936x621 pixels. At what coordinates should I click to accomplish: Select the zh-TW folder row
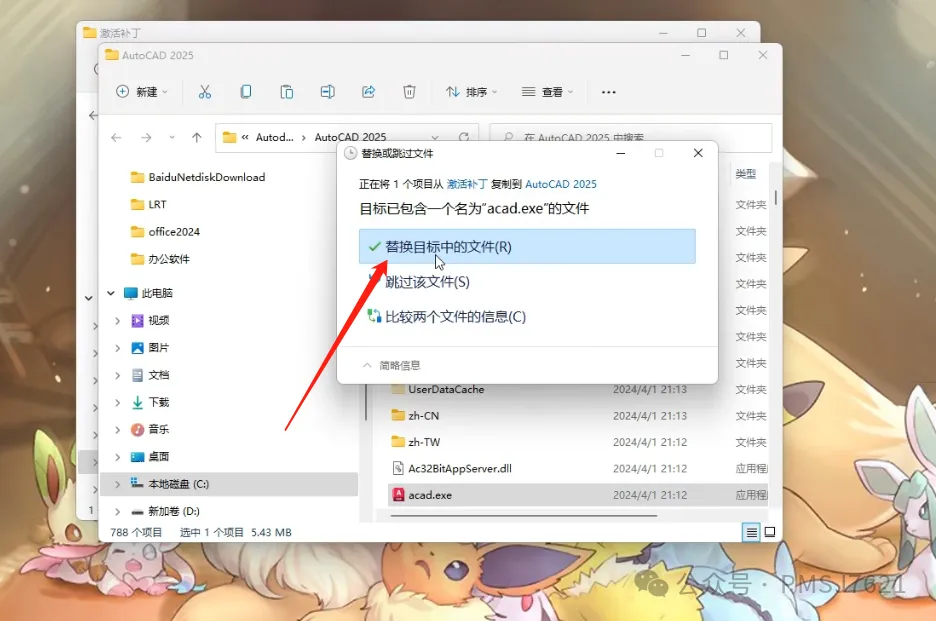[578, 442]
